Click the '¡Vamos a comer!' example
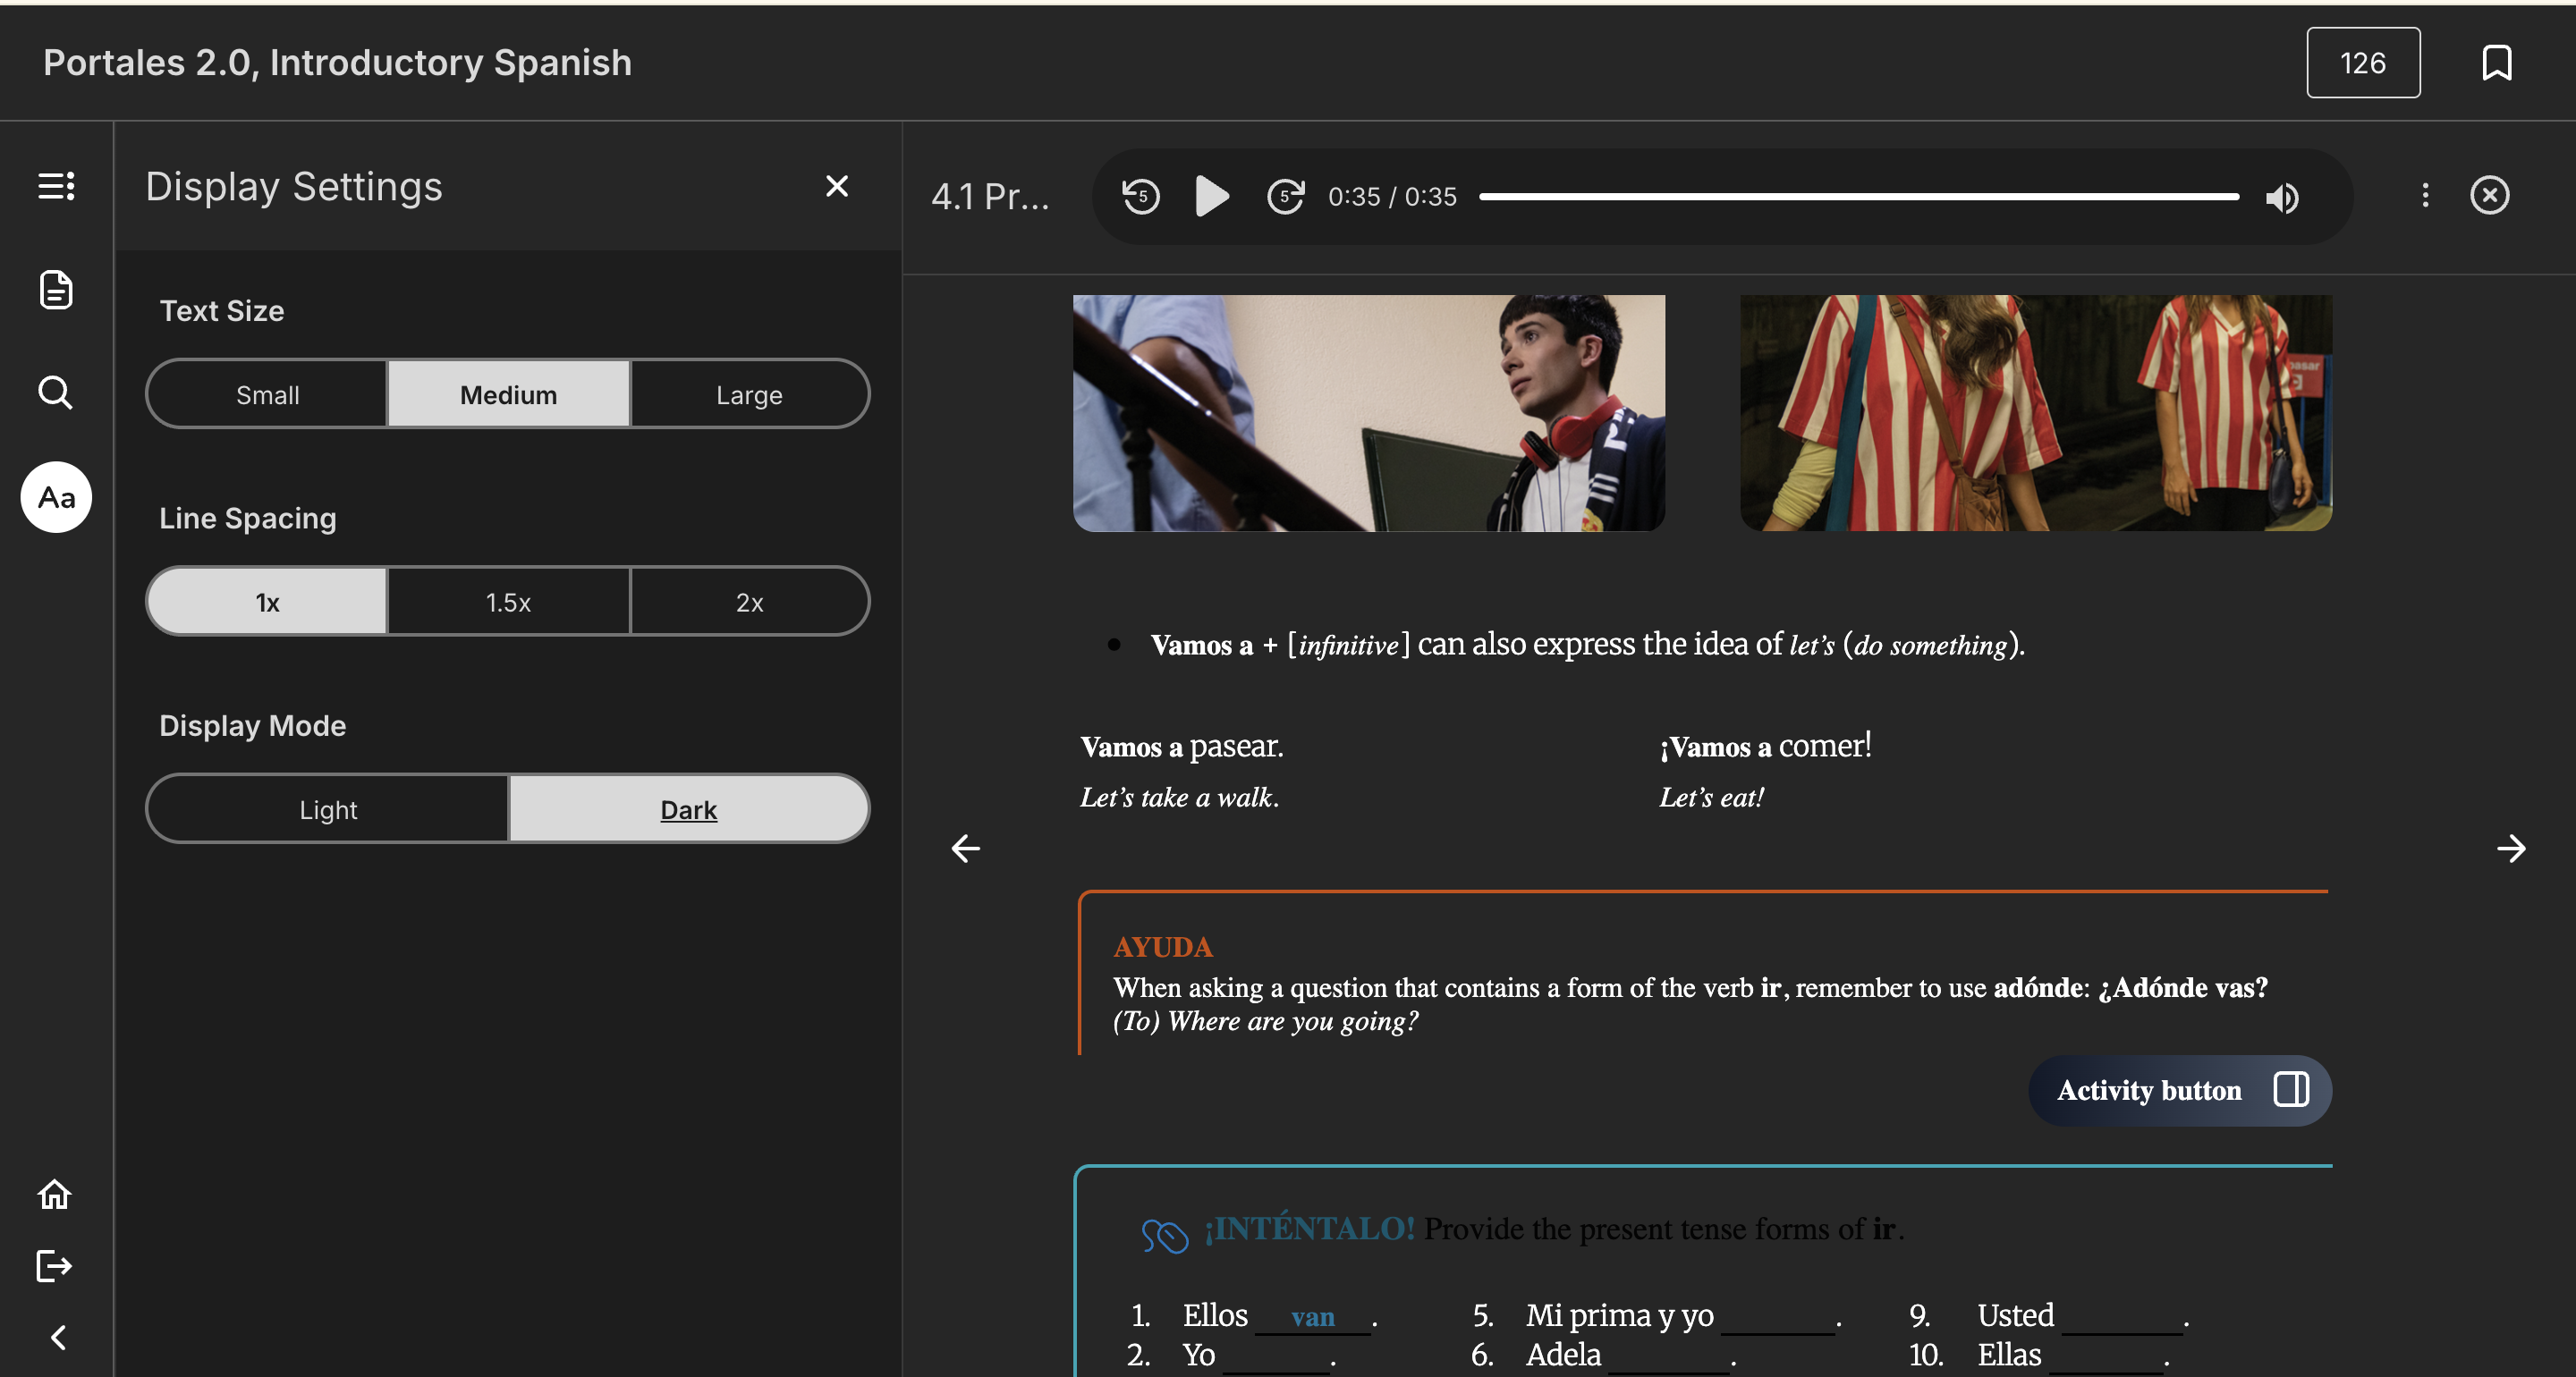The height and width of the screenshot is (1377, 2576). tap(1765, 746)
